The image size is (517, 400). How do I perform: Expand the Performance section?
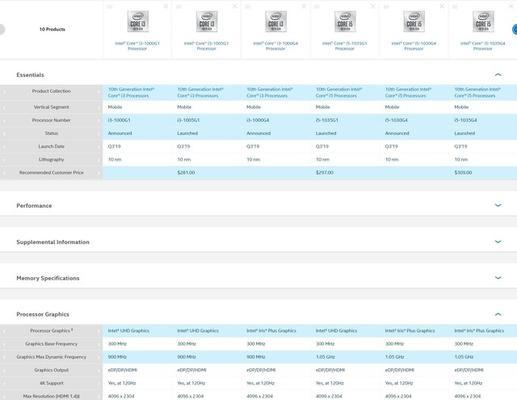pyautogui.click(x=498, y=205)
